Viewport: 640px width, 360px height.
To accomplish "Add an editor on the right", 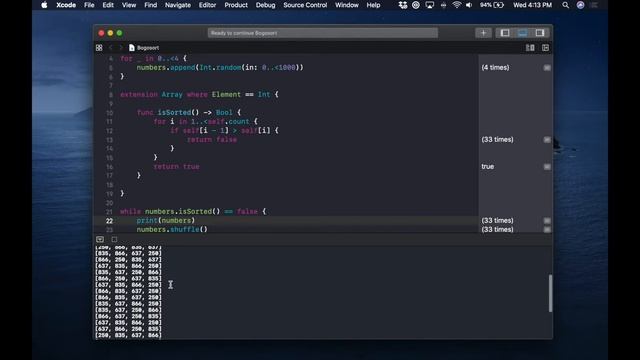I will pos(545,48).
